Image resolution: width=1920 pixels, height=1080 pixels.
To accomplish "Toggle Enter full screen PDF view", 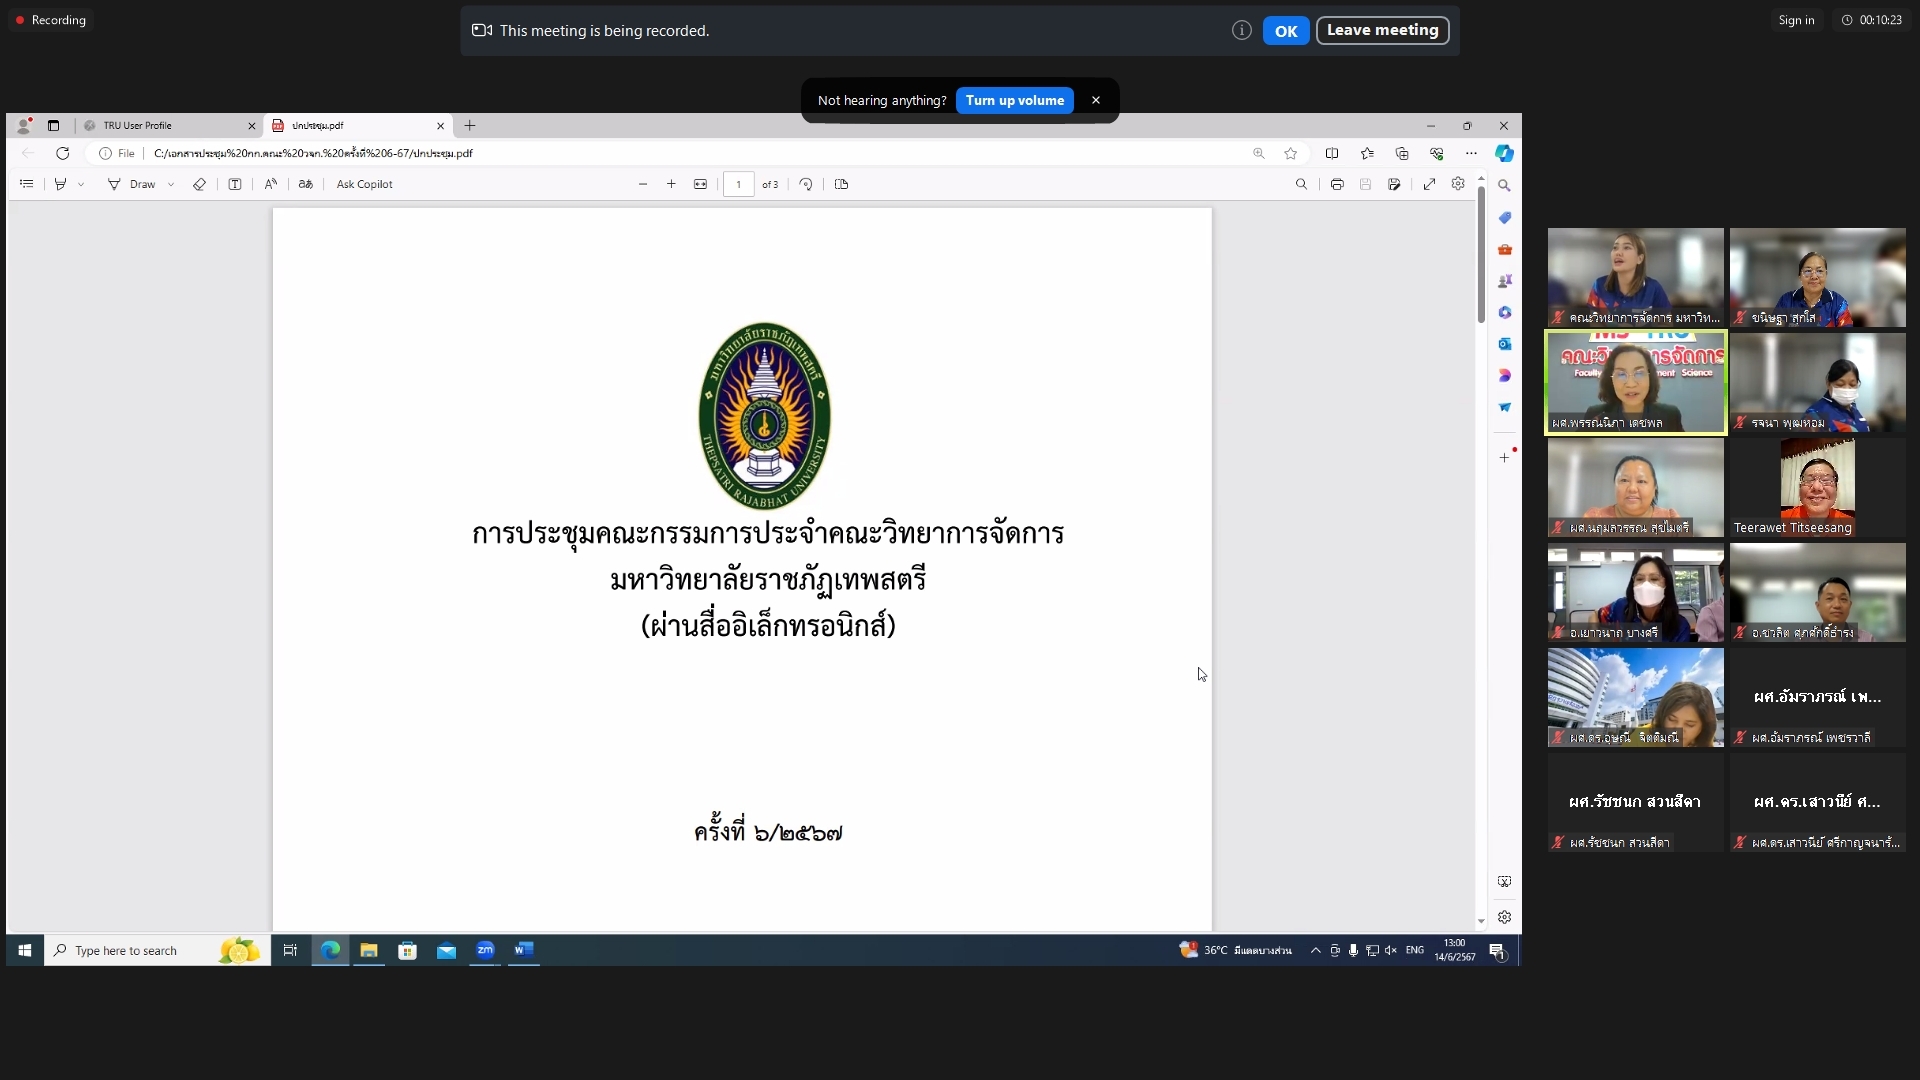I will tap(1430, 184).
